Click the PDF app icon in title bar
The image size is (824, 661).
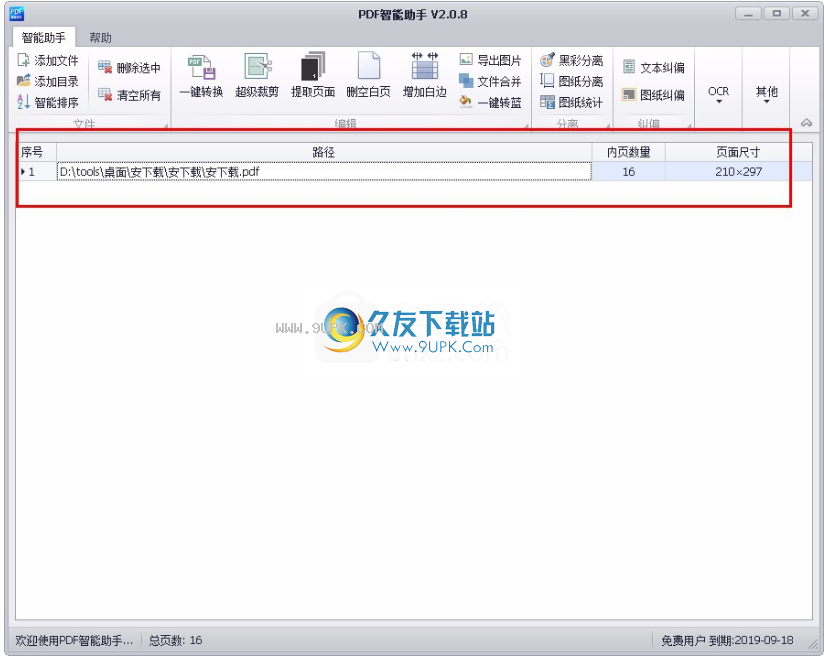click(x=17, y=14)
